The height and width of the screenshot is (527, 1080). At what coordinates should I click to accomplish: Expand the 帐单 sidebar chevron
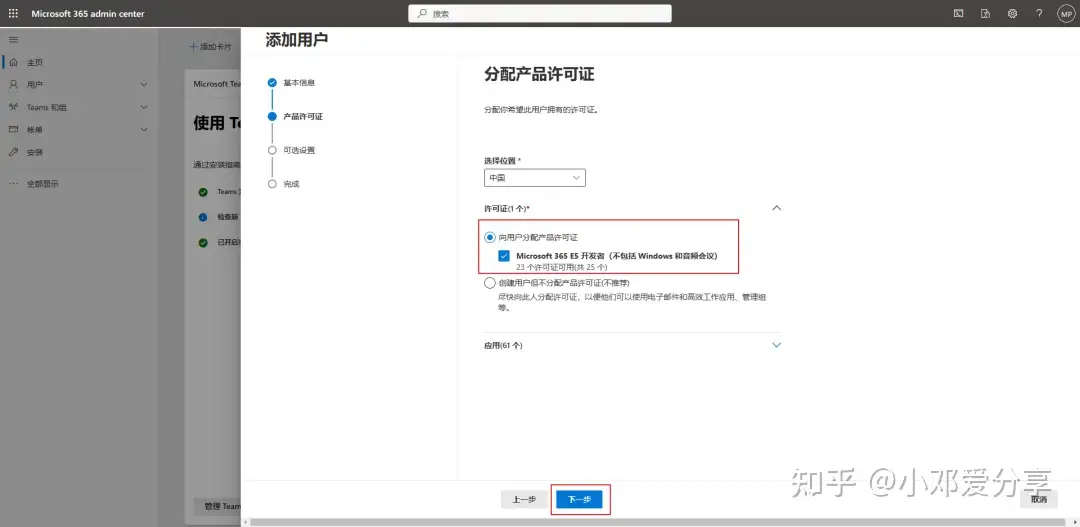pyautogui.click(x=144, y=130)
